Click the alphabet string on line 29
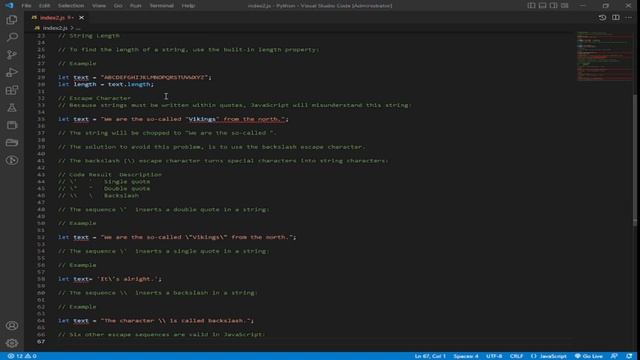 (154, 77)
